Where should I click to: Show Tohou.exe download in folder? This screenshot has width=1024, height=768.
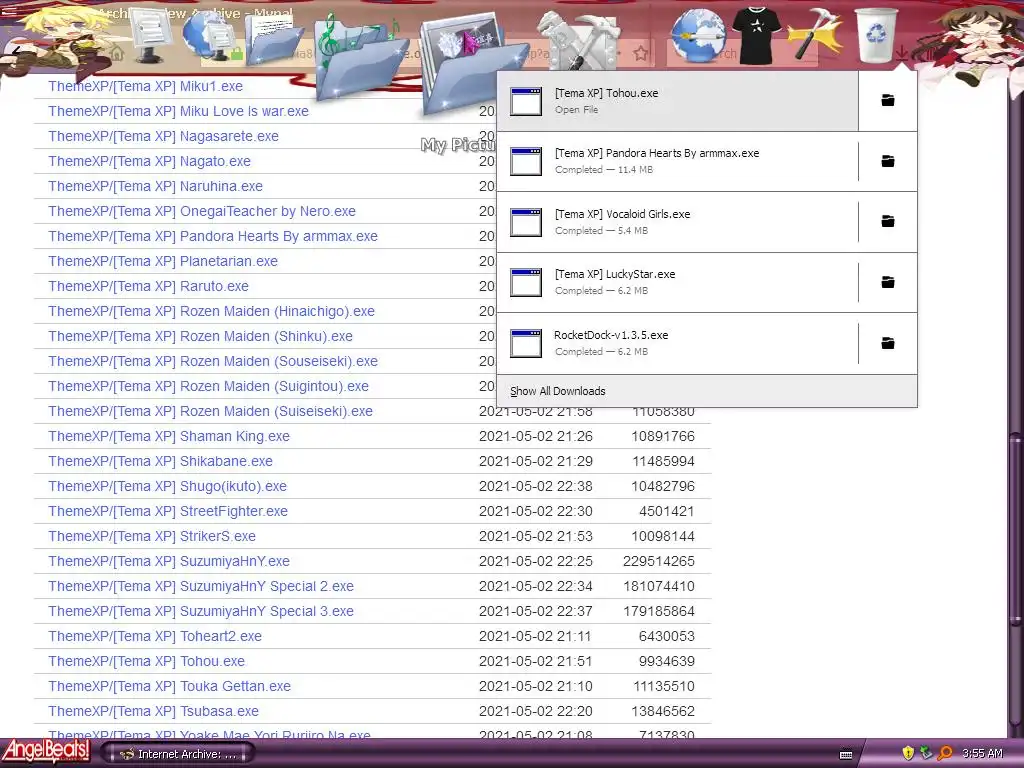point(888,100)
